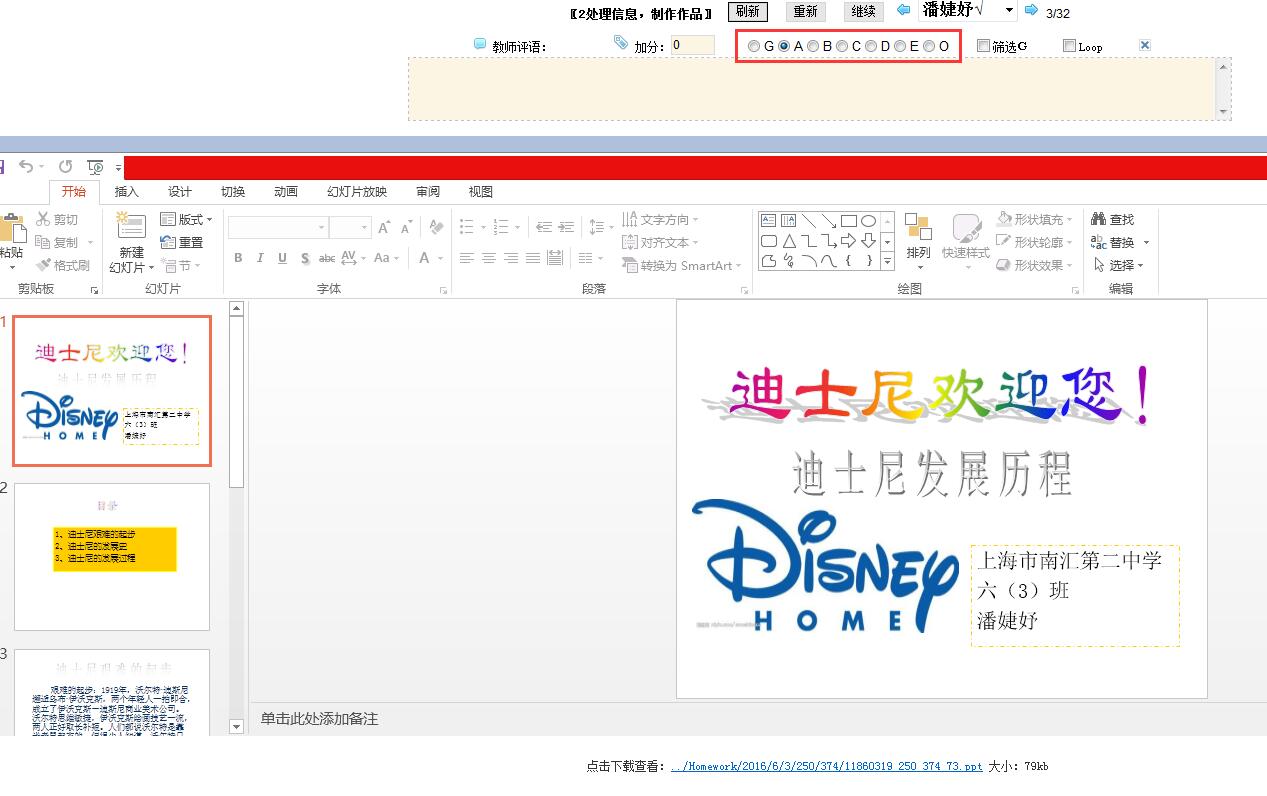Screen dimensions: 1267x796
Task: Open the font size combo box
Action: (350, 228)
